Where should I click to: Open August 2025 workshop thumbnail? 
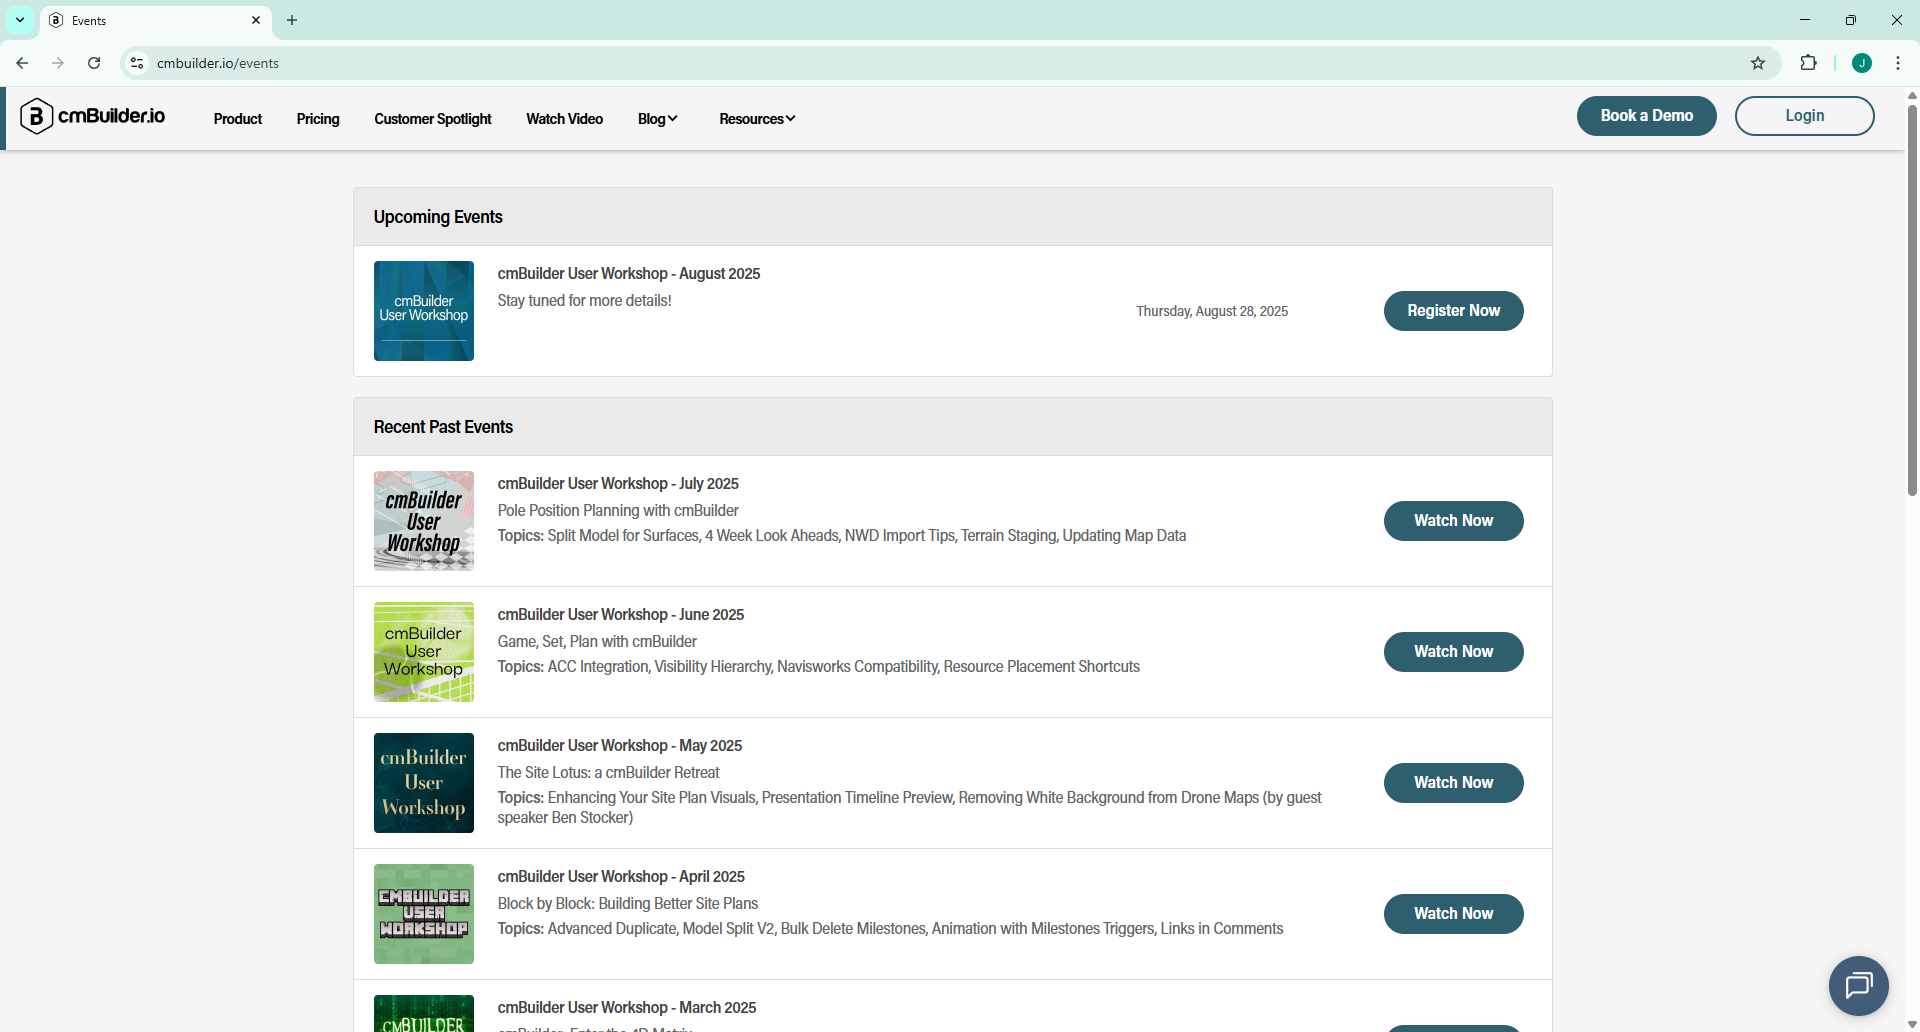[x=424, y=311]
